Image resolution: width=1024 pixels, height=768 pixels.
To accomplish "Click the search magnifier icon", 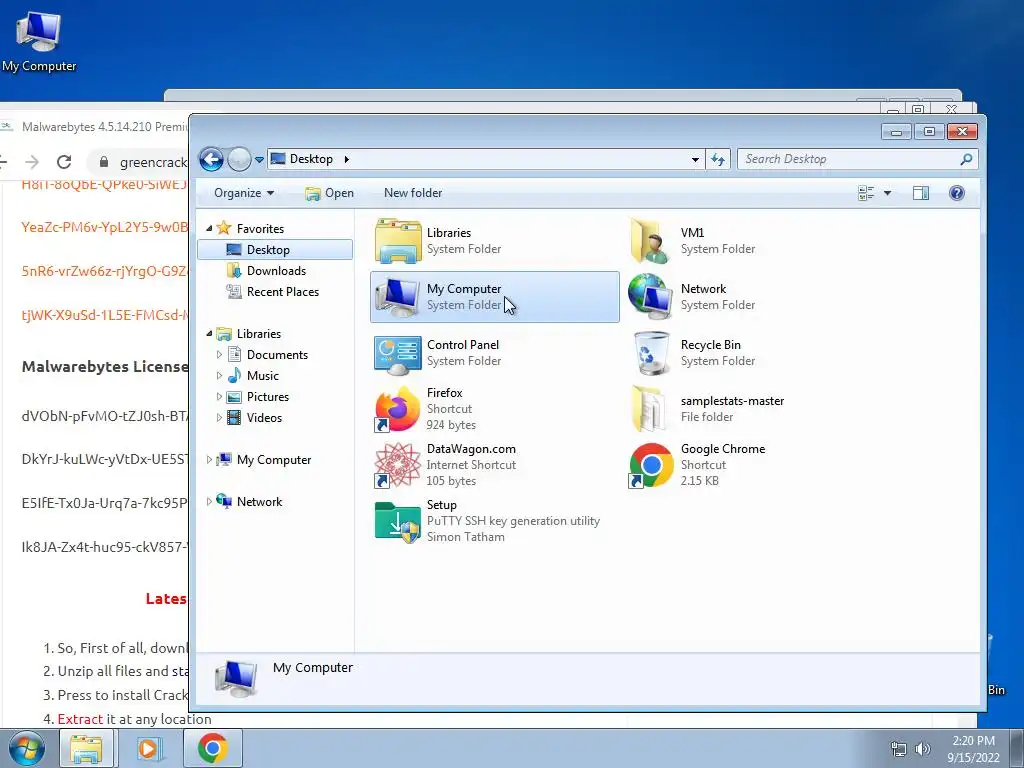I will 967,159.
